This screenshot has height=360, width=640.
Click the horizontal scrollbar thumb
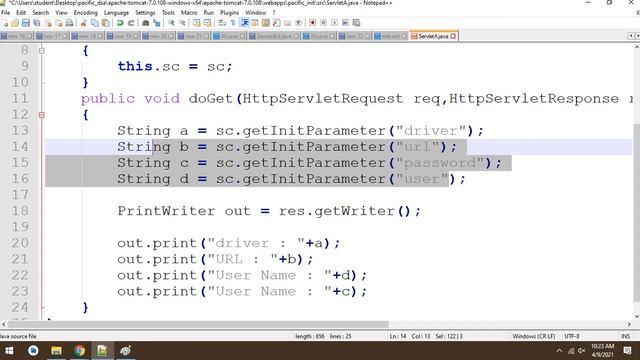coord(198,324)
